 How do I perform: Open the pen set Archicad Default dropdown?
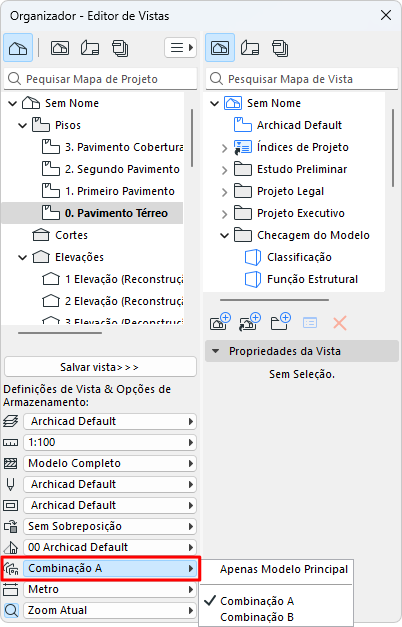pyautogui.click(x=110, y=484)
